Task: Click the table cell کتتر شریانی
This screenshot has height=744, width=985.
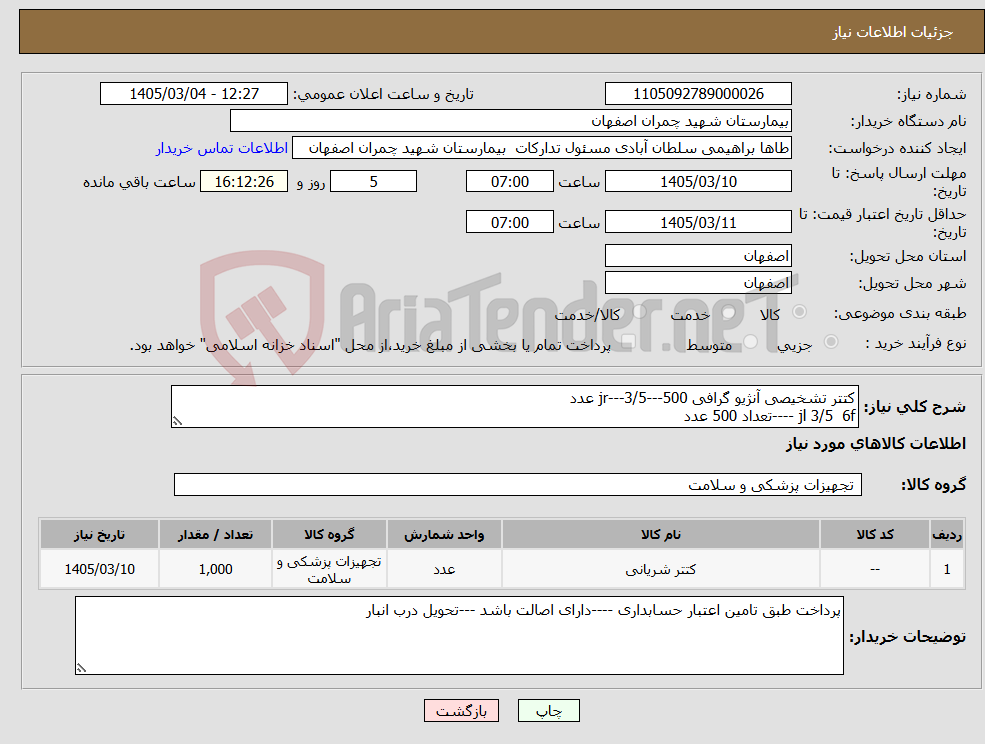Action: coord(660,569)
